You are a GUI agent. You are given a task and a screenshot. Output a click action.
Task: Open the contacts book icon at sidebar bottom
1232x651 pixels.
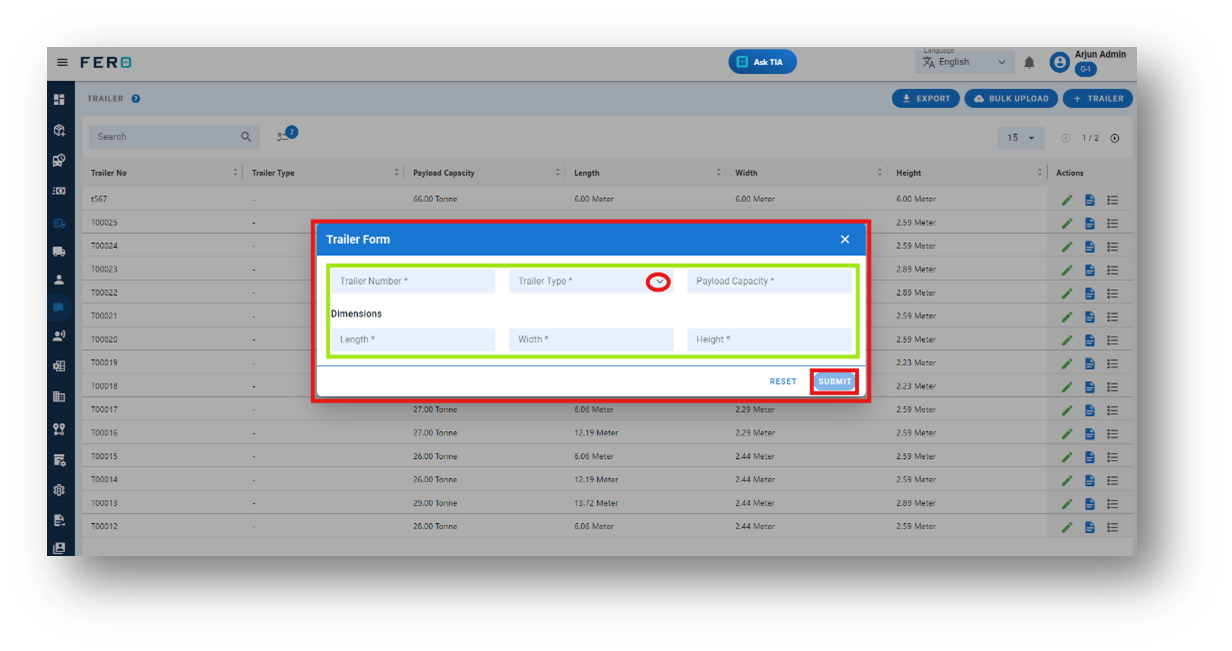coord(59,548)
